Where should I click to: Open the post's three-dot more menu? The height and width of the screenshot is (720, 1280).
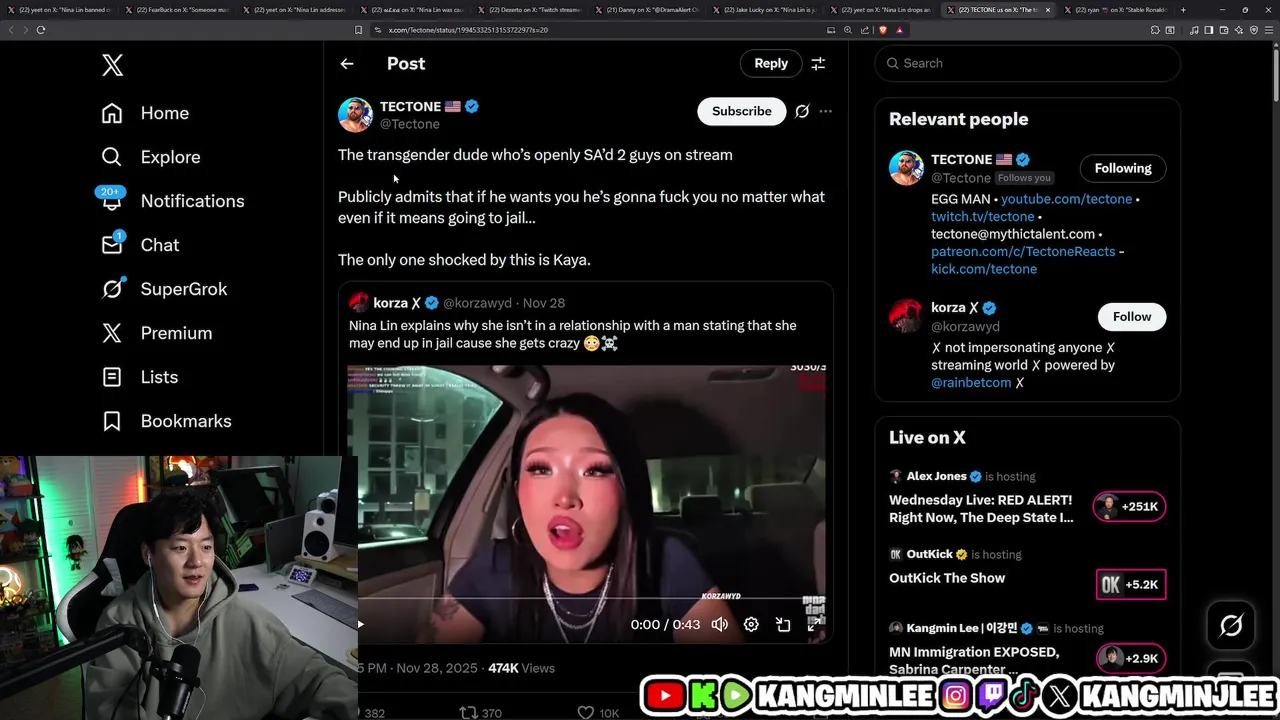825,111
